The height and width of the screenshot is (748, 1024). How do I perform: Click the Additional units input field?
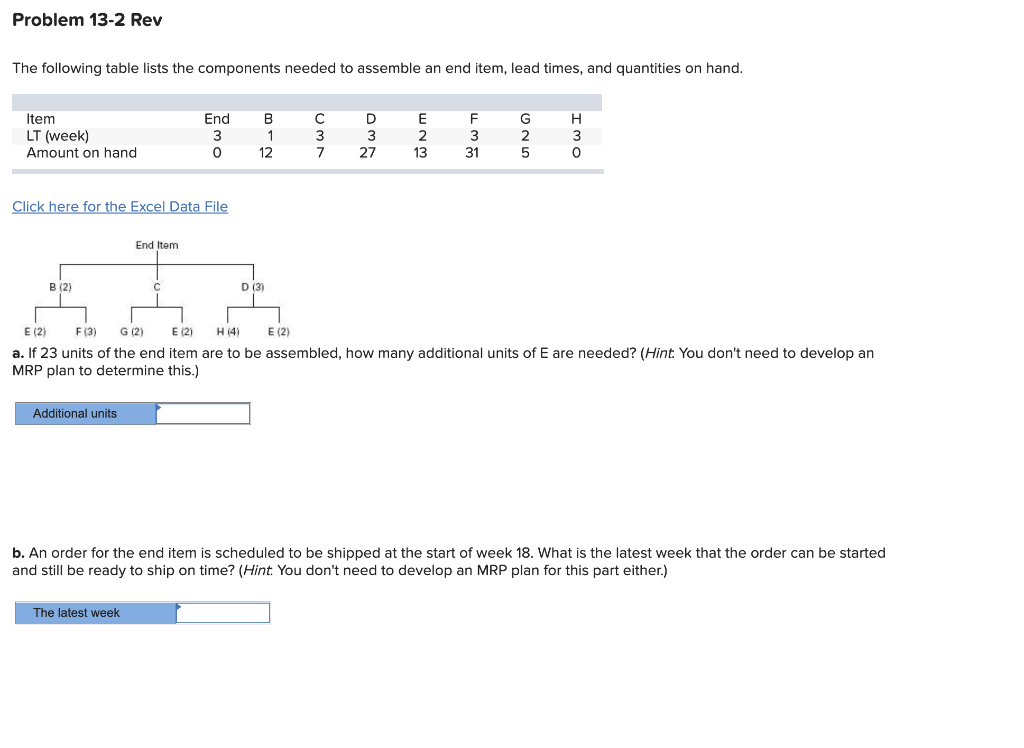(x=204, y=412)
